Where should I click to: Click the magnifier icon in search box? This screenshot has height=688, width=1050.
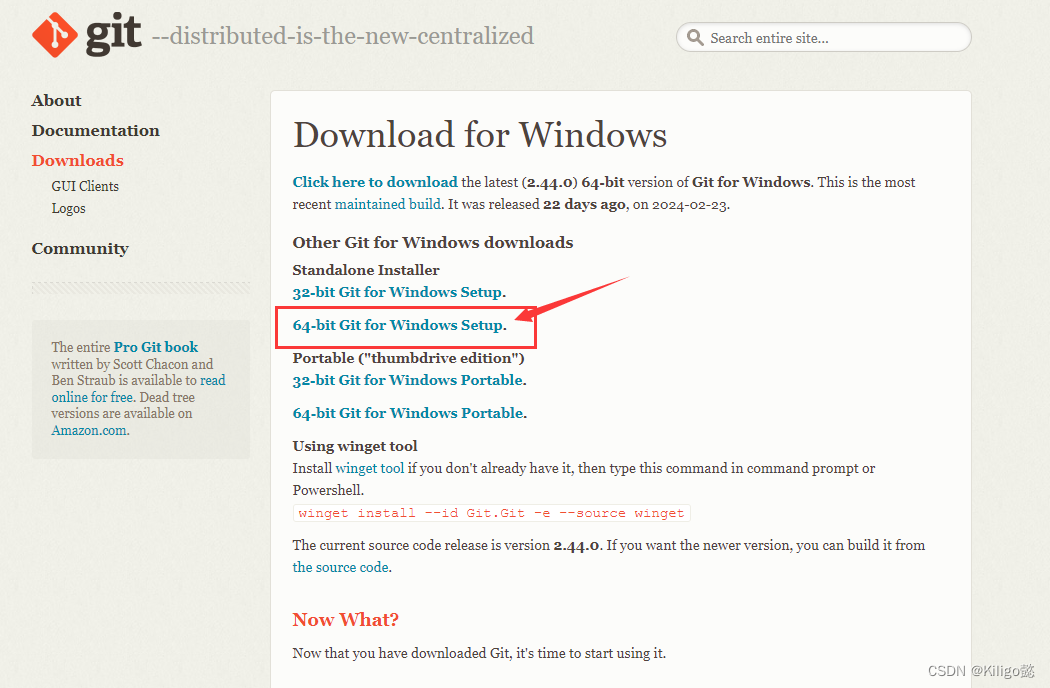pyautogui.click(x=695, y=38)
